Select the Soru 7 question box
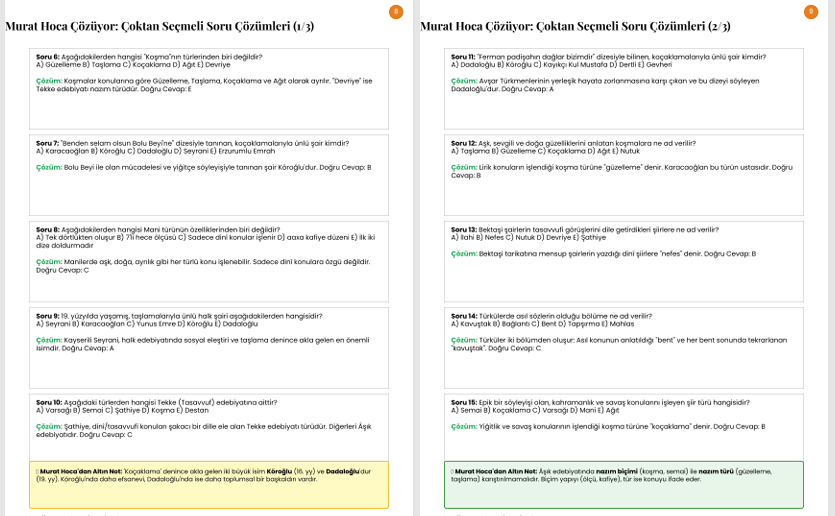This screenshot has height=516, width=835. point(208,174)
